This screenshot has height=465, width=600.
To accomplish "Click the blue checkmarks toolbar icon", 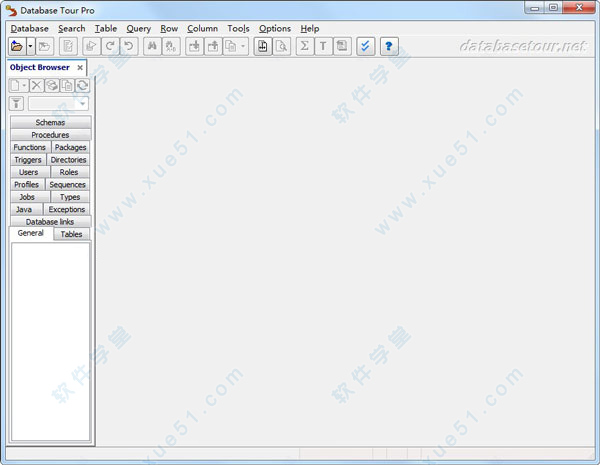I will click(x=365, y=47).
